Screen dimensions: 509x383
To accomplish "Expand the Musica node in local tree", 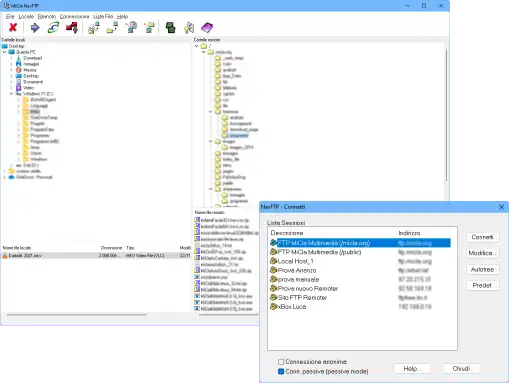I will coord(11,70).
